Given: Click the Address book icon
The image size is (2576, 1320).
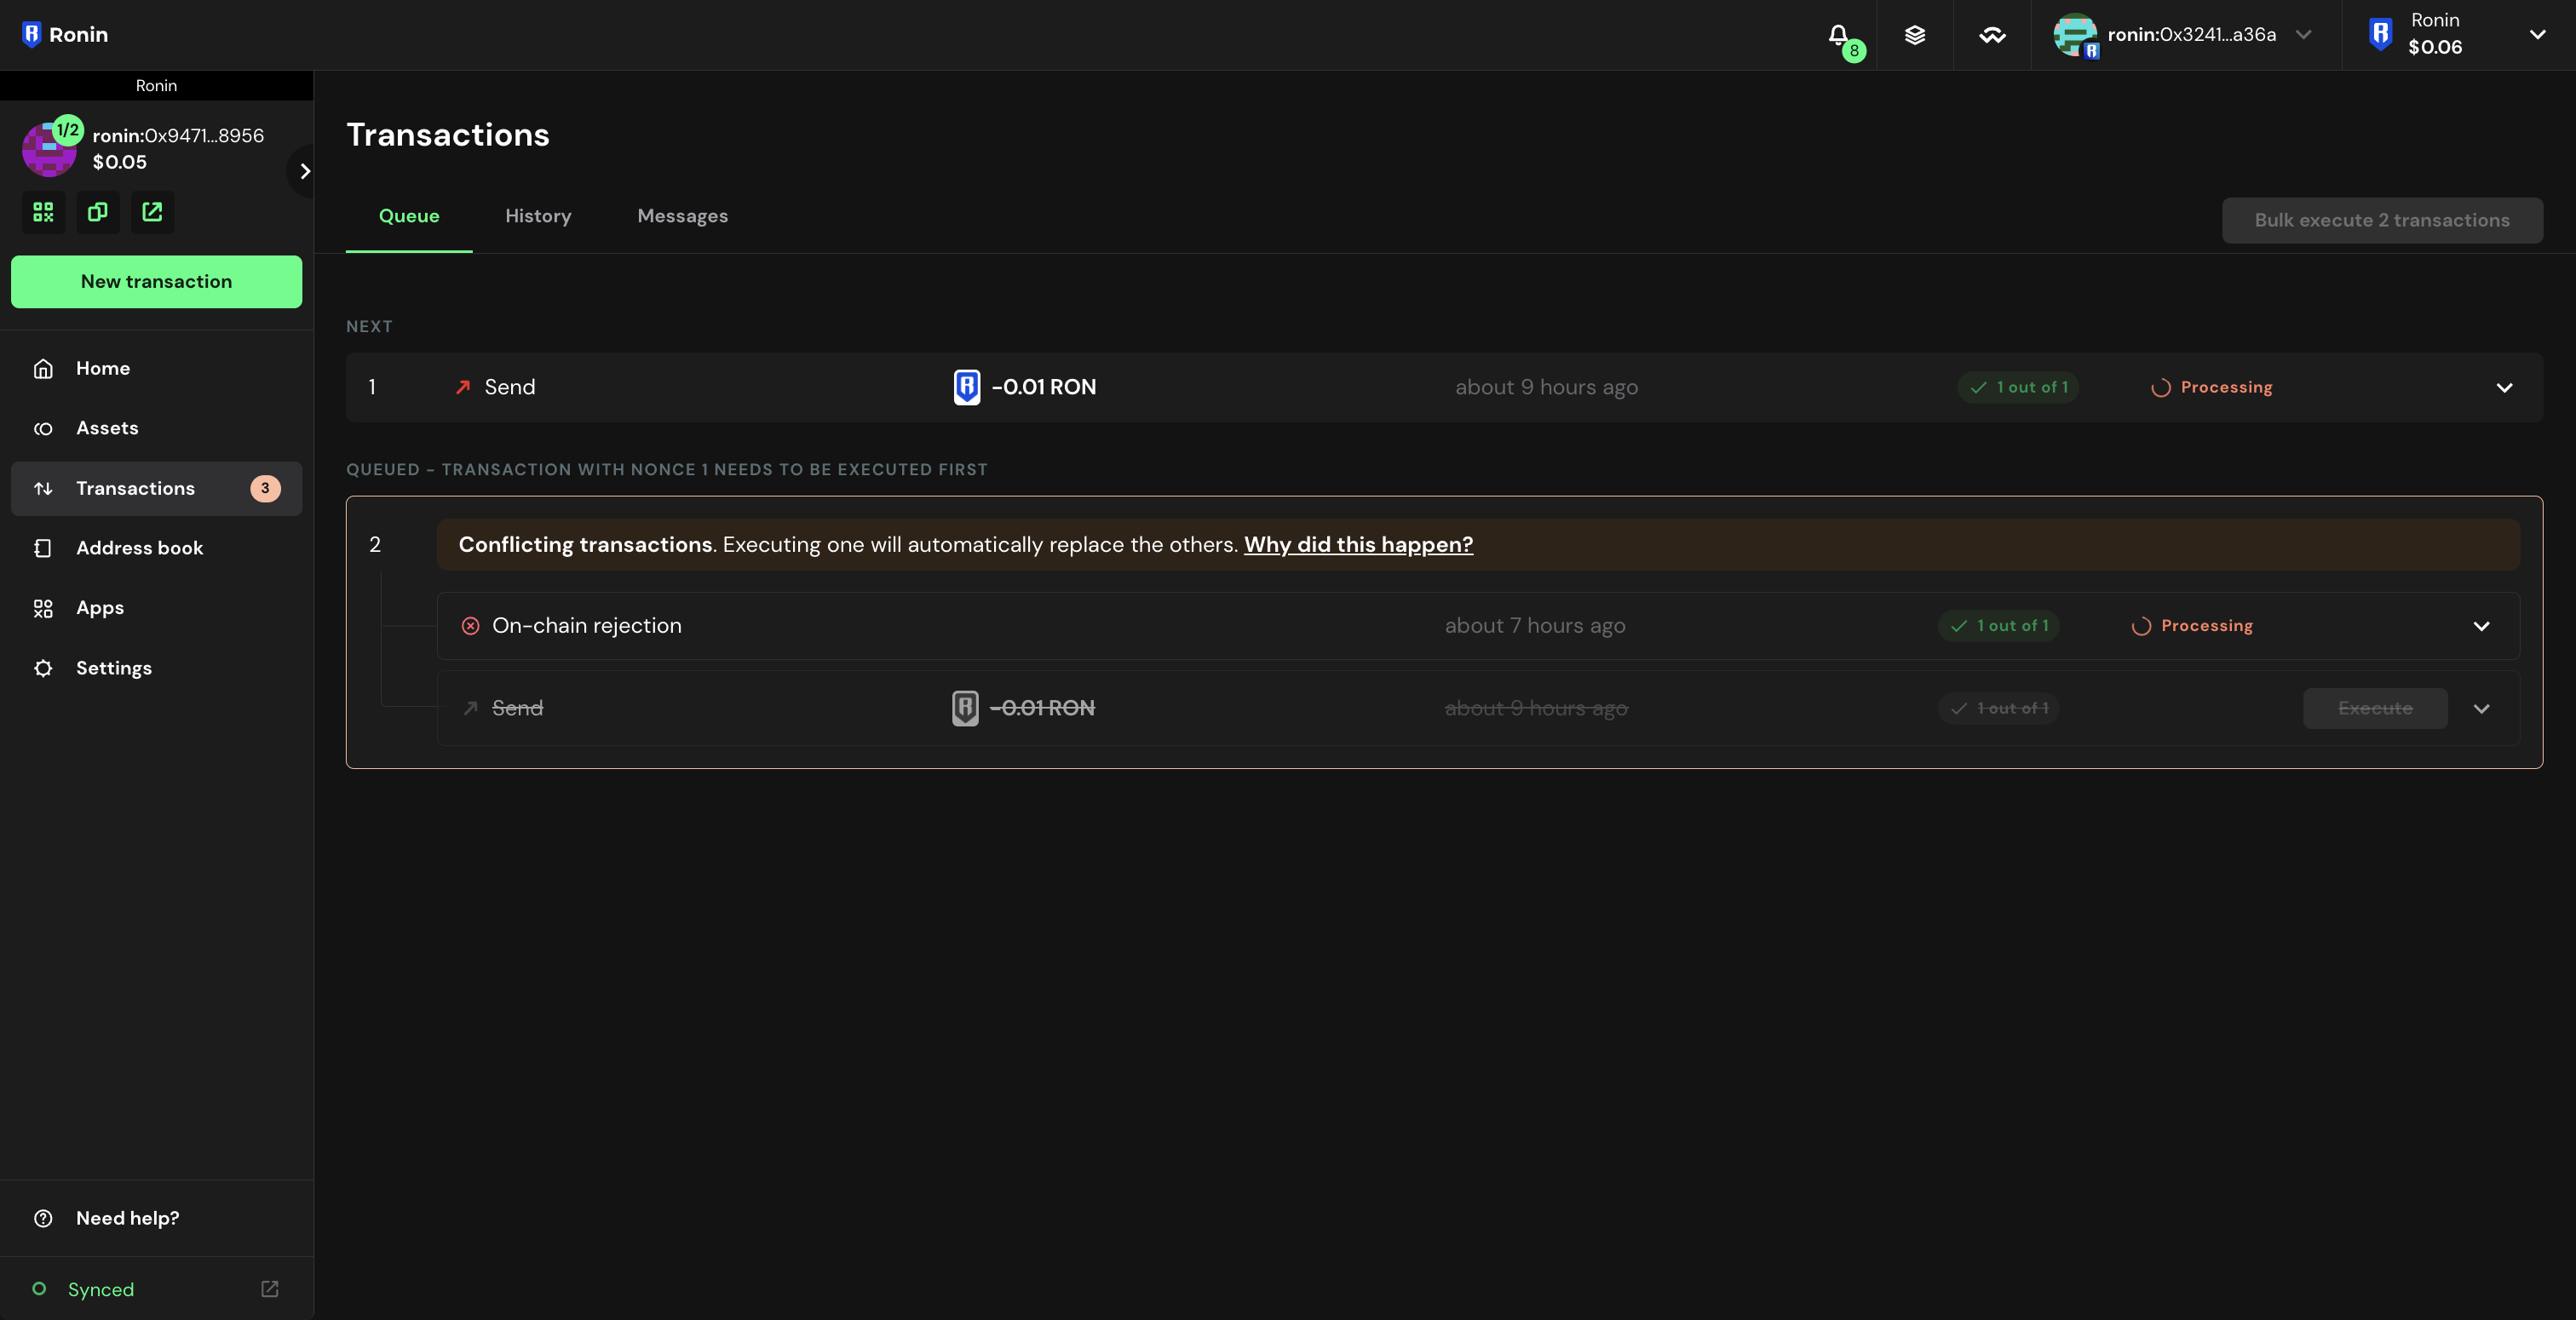Looking at the screenshot, I should click(x=43, y=548).
